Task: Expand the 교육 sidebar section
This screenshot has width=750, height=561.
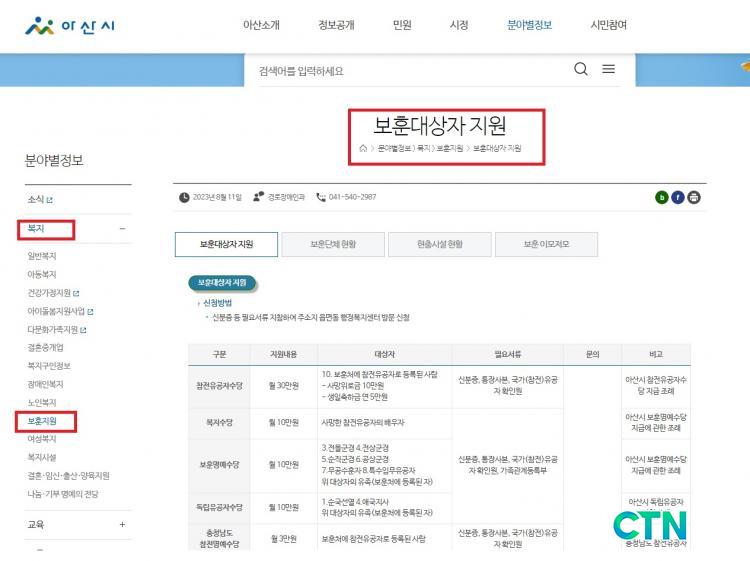Action: [122, 524]
